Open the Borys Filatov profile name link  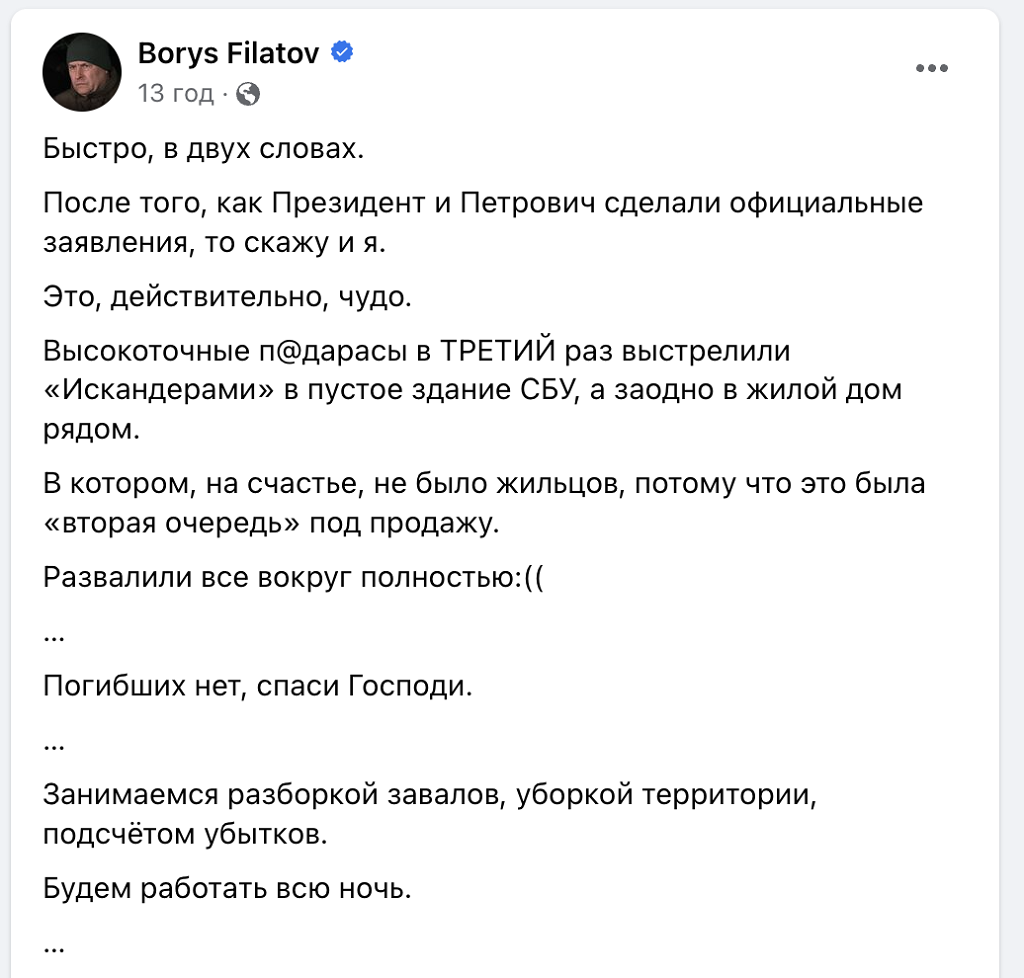[x=227, y=53]
